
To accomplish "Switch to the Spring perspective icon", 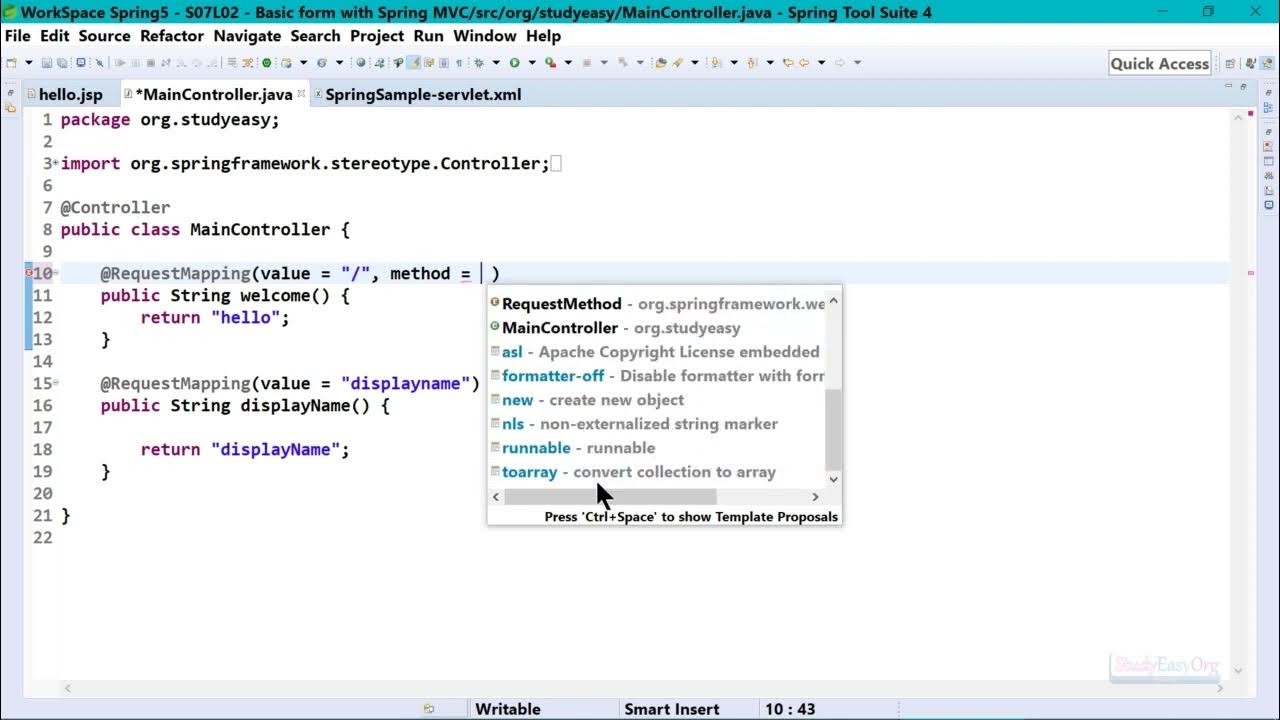I will click(1266, 63).
